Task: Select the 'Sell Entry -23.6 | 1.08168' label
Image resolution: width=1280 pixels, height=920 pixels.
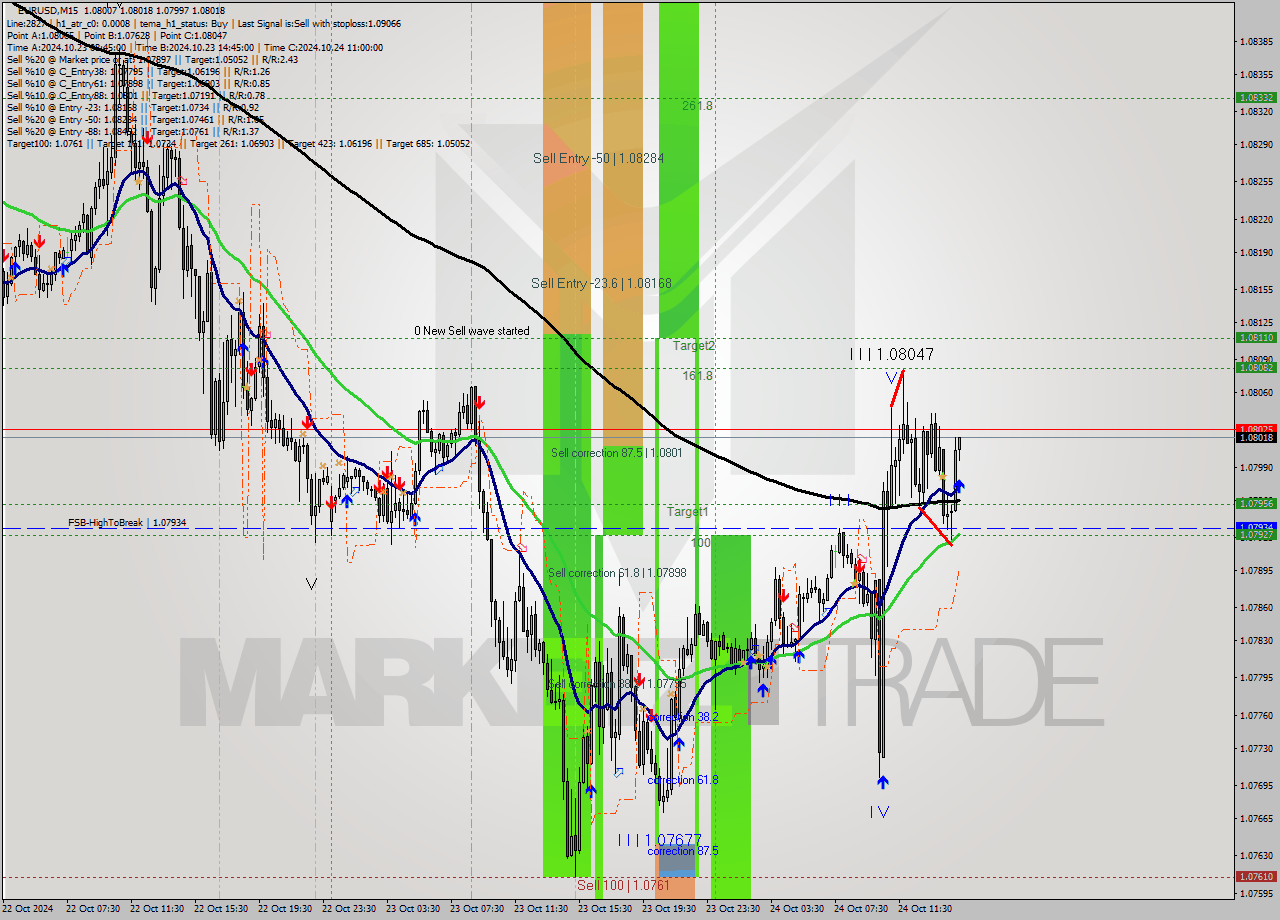Action: 601,283
